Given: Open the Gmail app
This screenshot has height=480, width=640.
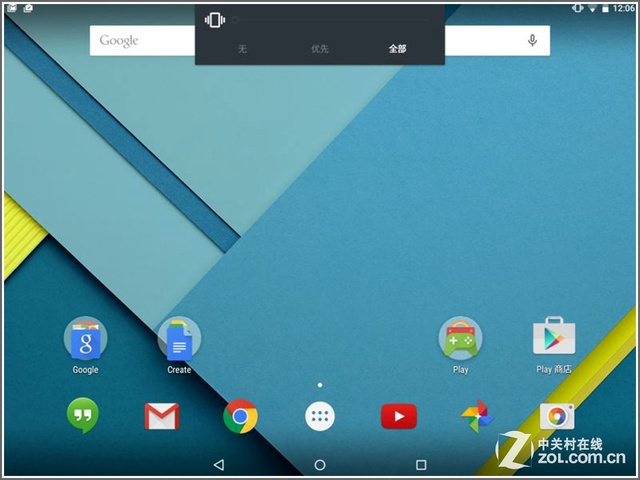Looking at the screenshot, I should 162,416.
